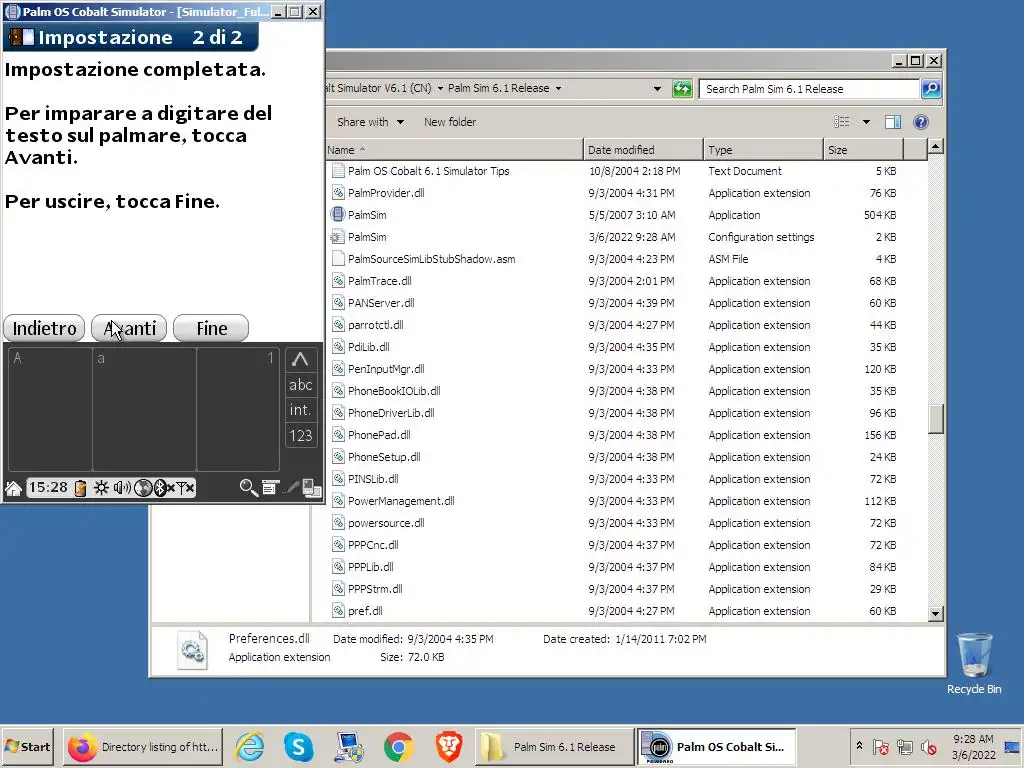Image resolution: width=1024 pixels, height=768 pixels.
Task: Open Explorer help question mark icon
Action: [x=921, y=122]
